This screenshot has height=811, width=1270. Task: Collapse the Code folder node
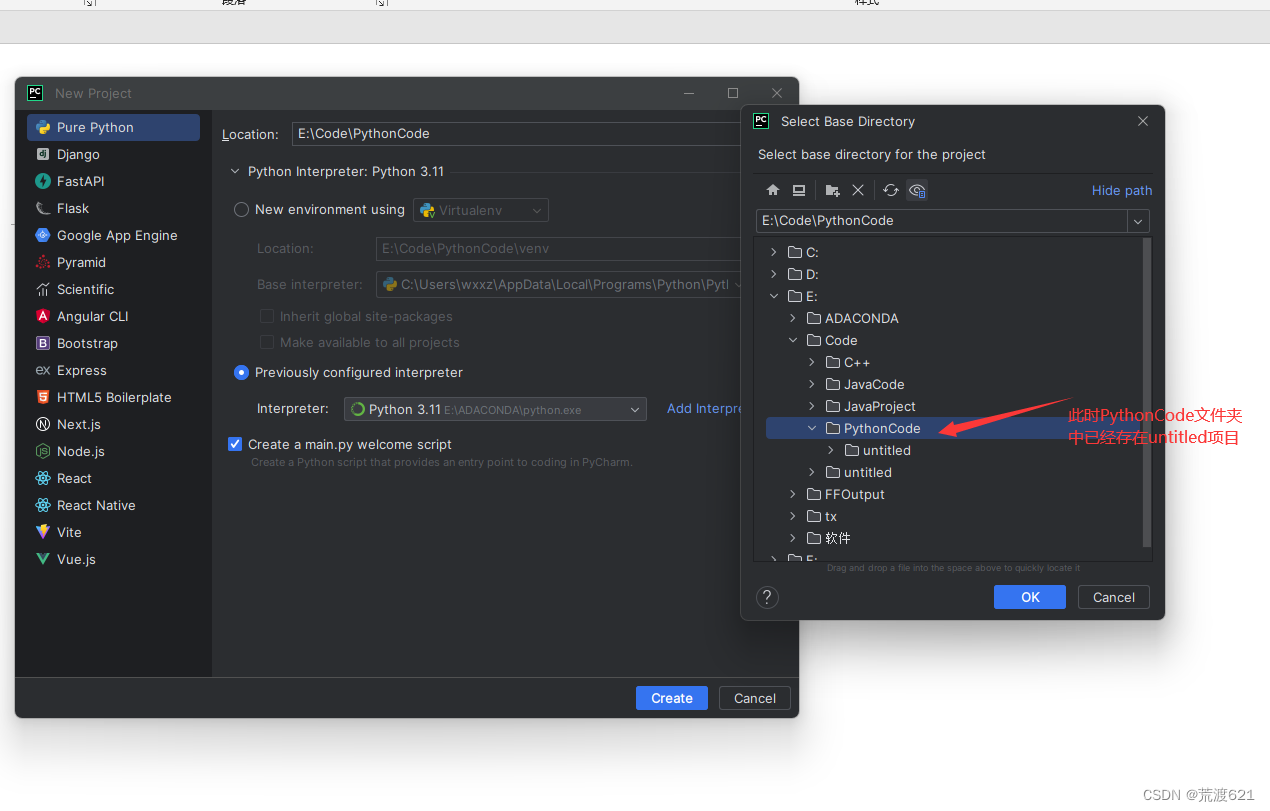tap(793, 340)
